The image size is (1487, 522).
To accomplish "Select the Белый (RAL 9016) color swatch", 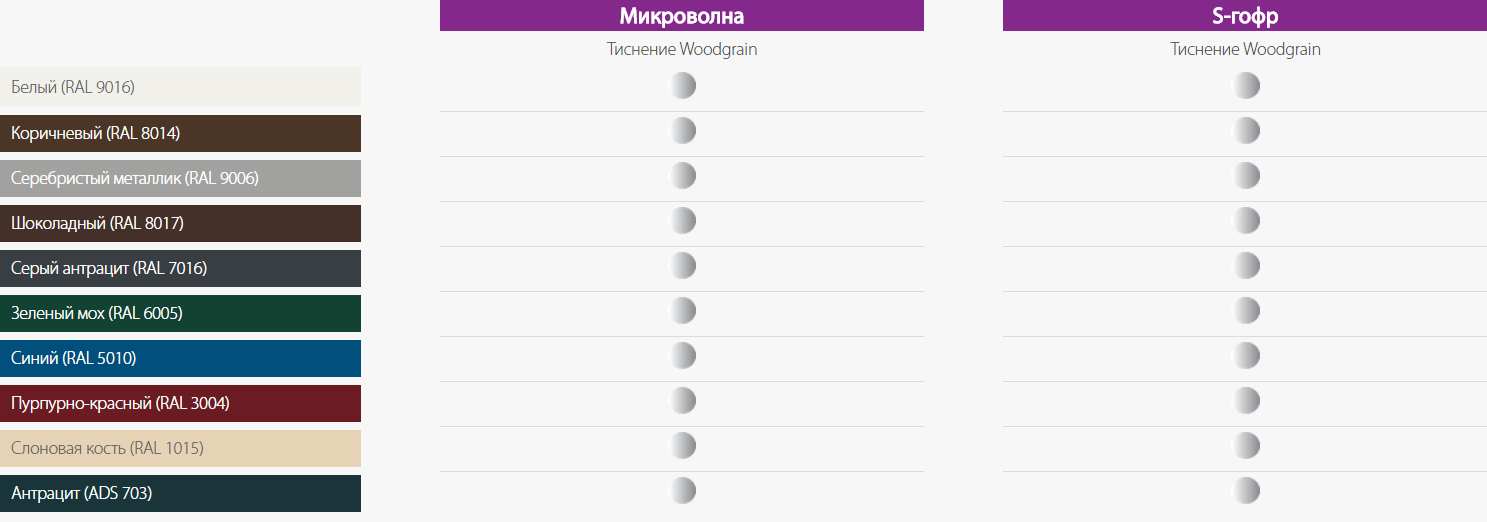I will [180, 87].
